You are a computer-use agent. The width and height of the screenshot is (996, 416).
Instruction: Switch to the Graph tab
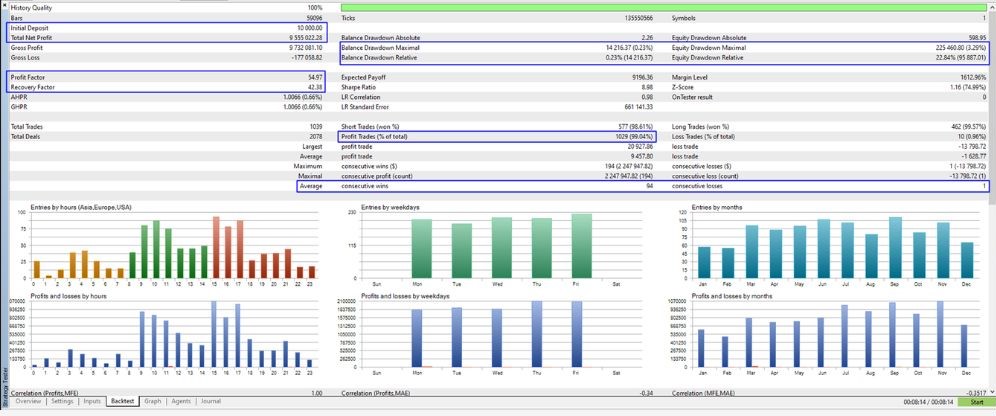(152, 401)
